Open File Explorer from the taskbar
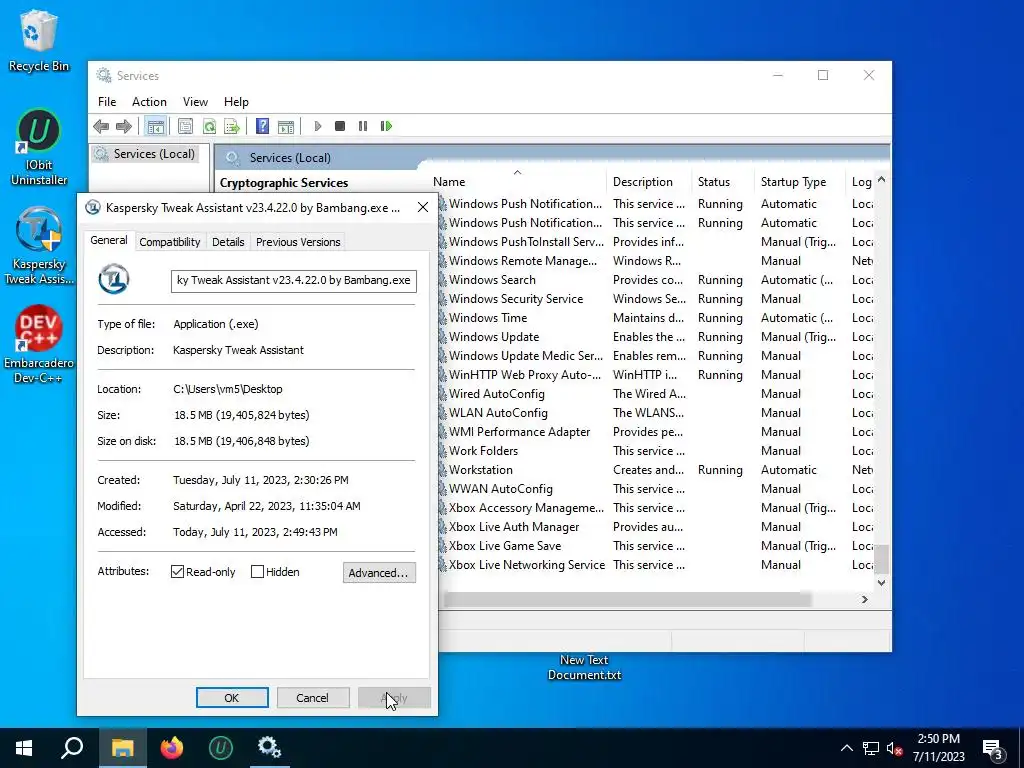Screen dimensions: 1024x768 pyautogui.click(x=122, y=748)
